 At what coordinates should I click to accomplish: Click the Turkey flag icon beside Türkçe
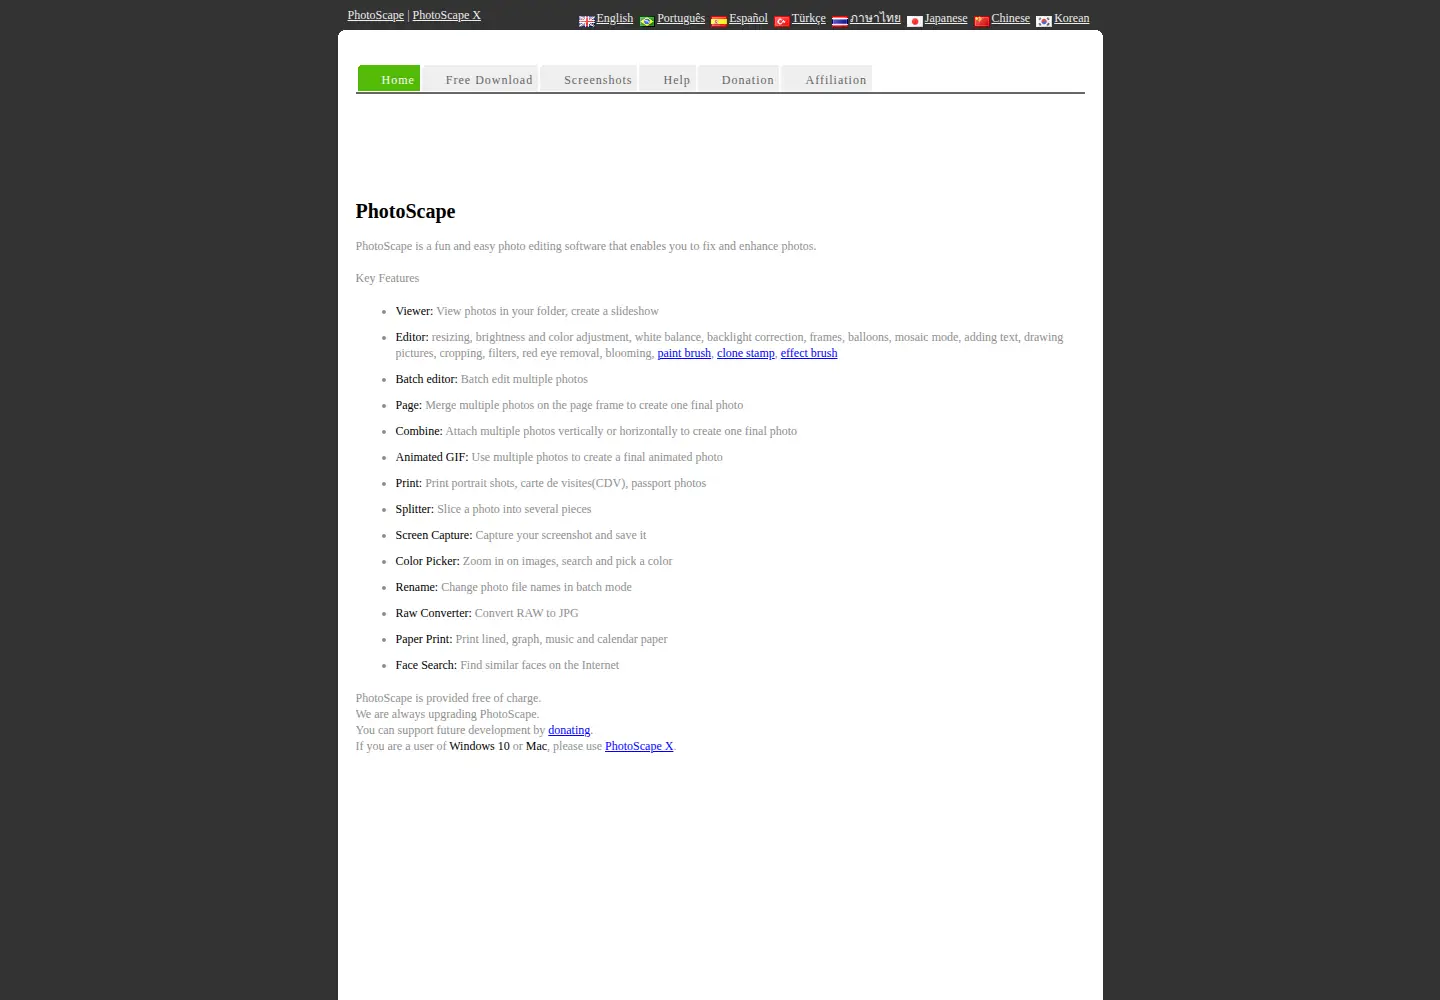782,21
